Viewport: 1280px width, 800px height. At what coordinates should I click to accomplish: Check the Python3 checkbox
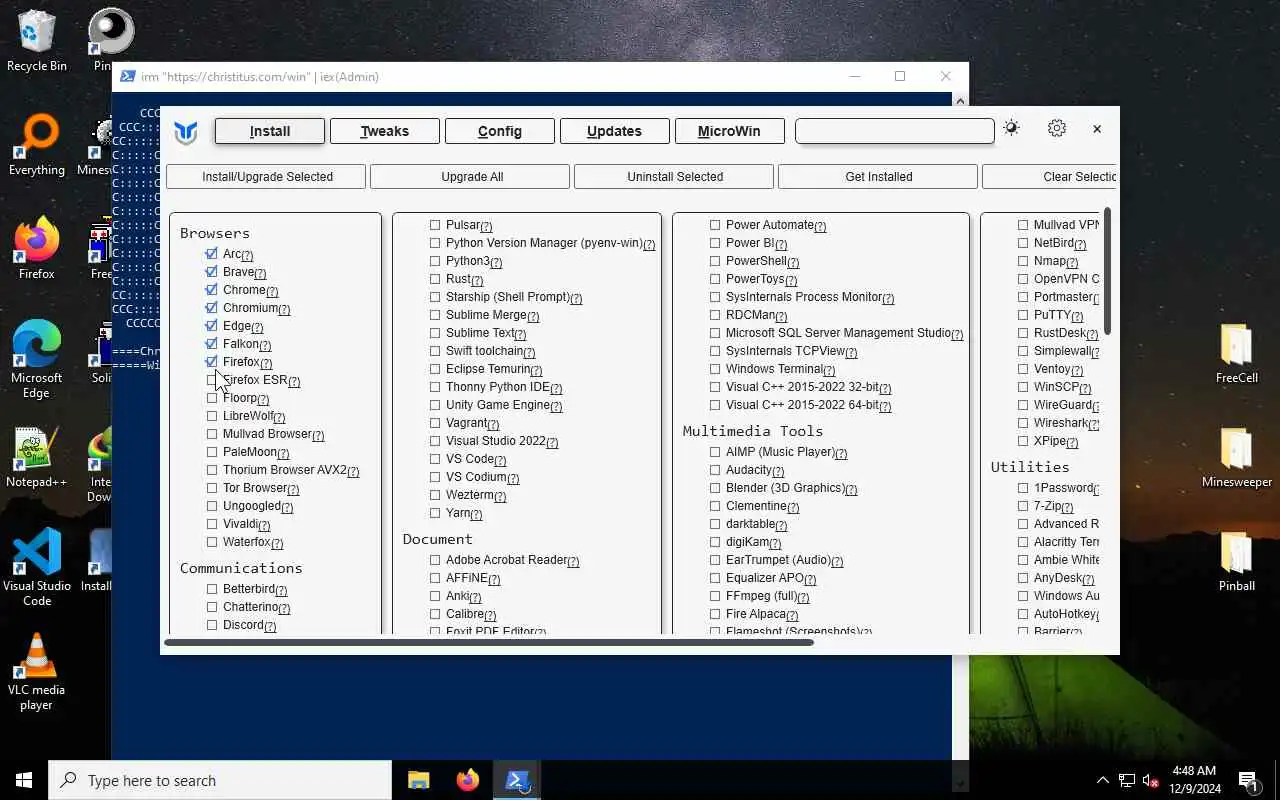point(435,261)
